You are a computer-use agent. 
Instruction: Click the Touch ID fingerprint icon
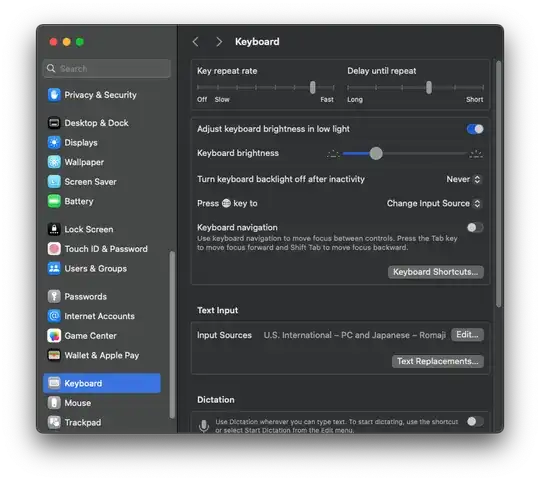(x=54, y=249)
